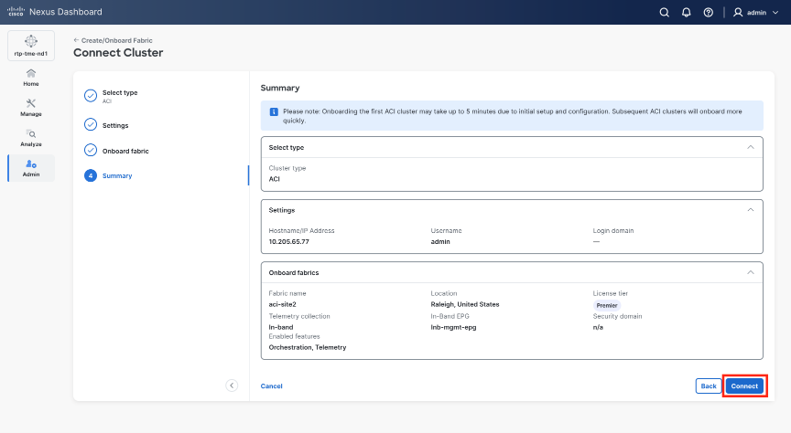
Task: Select the Security domain n/a value
Action: pos(598,327)
